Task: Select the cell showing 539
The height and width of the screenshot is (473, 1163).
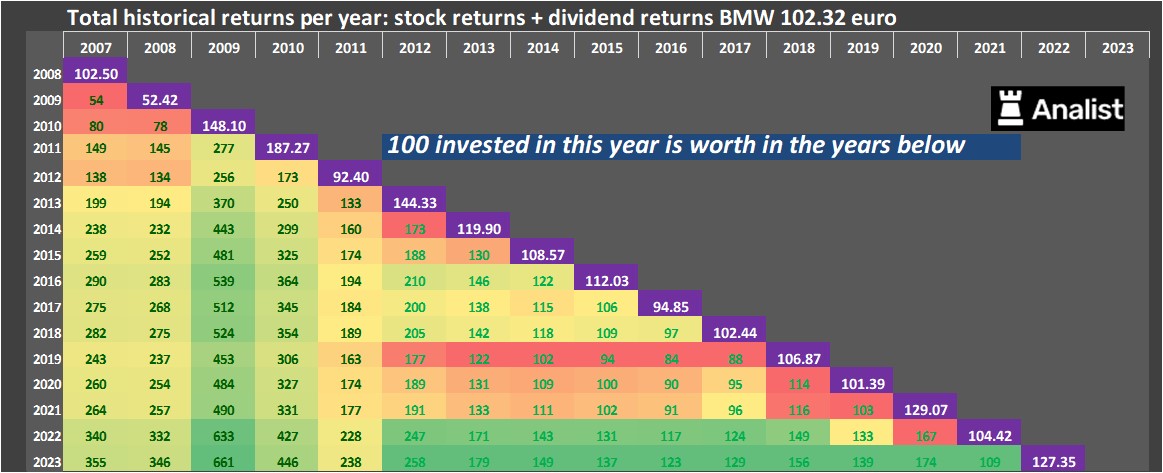Action: (x=223, y=280)
